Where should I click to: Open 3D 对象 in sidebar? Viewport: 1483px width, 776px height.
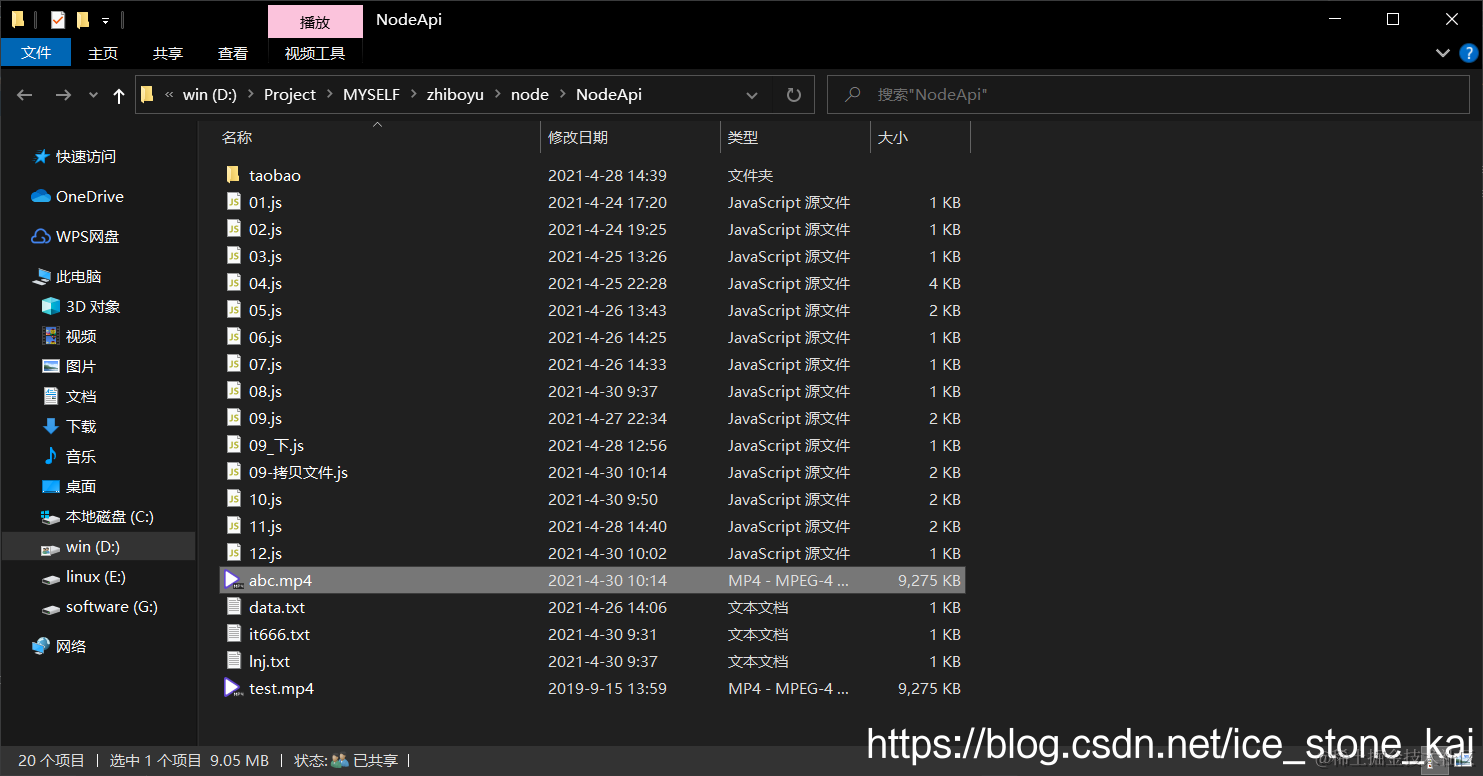pos(80,306)
